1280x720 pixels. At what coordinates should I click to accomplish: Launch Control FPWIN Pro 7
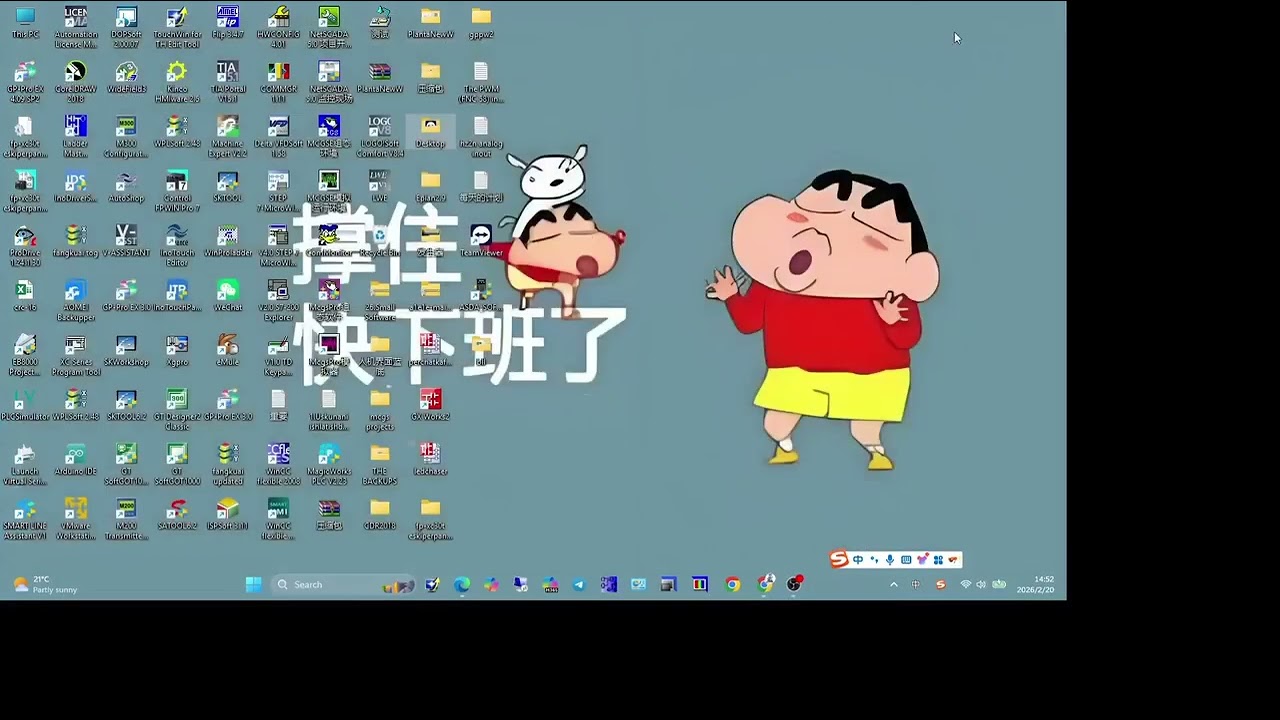[x=177, y=192]
